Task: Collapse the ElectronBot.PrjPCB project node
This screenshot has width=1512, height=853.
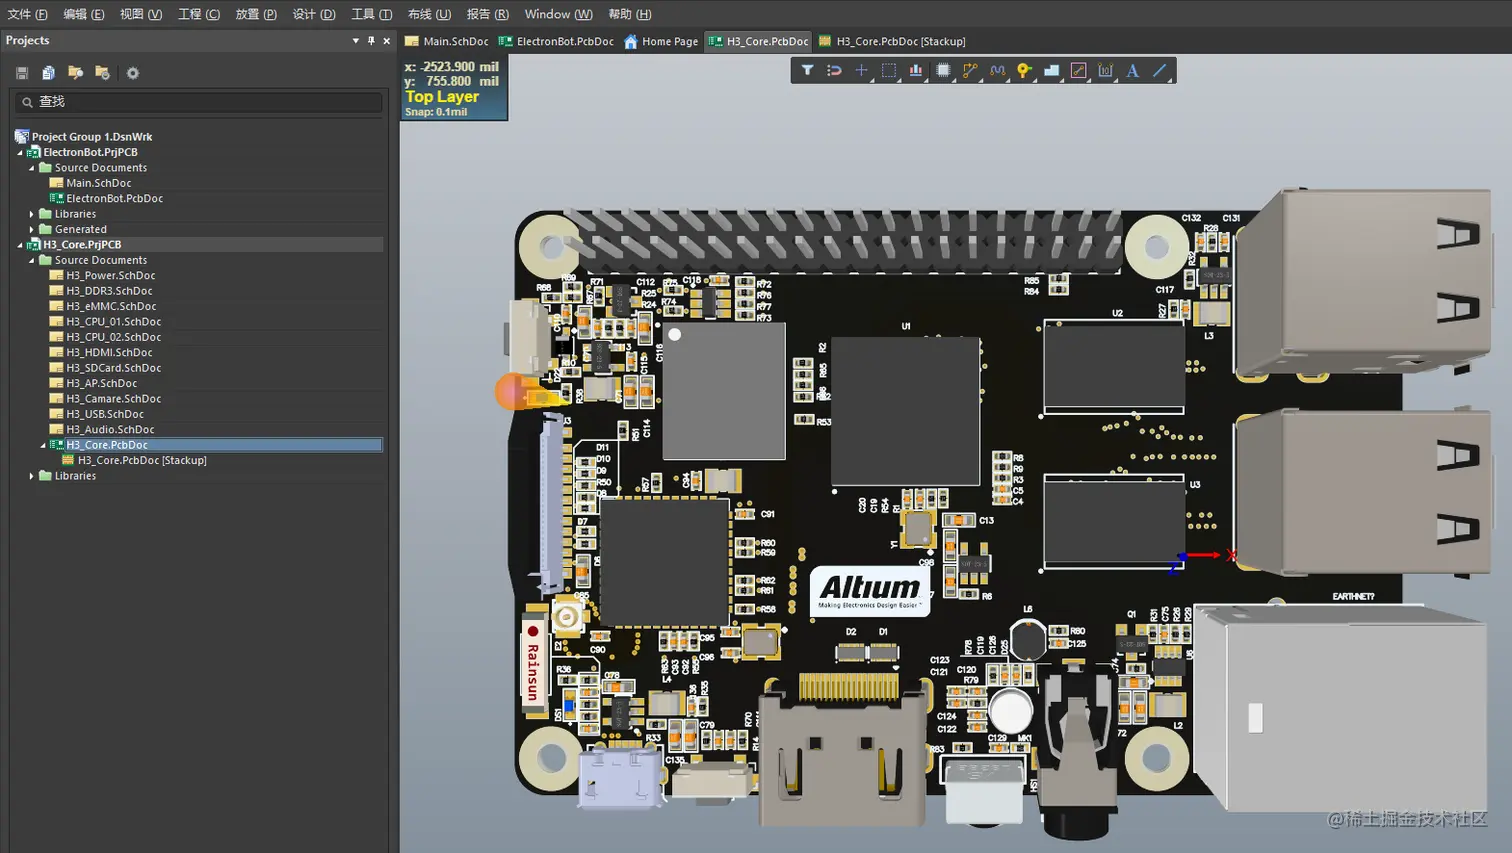Action: pos(20,153)
